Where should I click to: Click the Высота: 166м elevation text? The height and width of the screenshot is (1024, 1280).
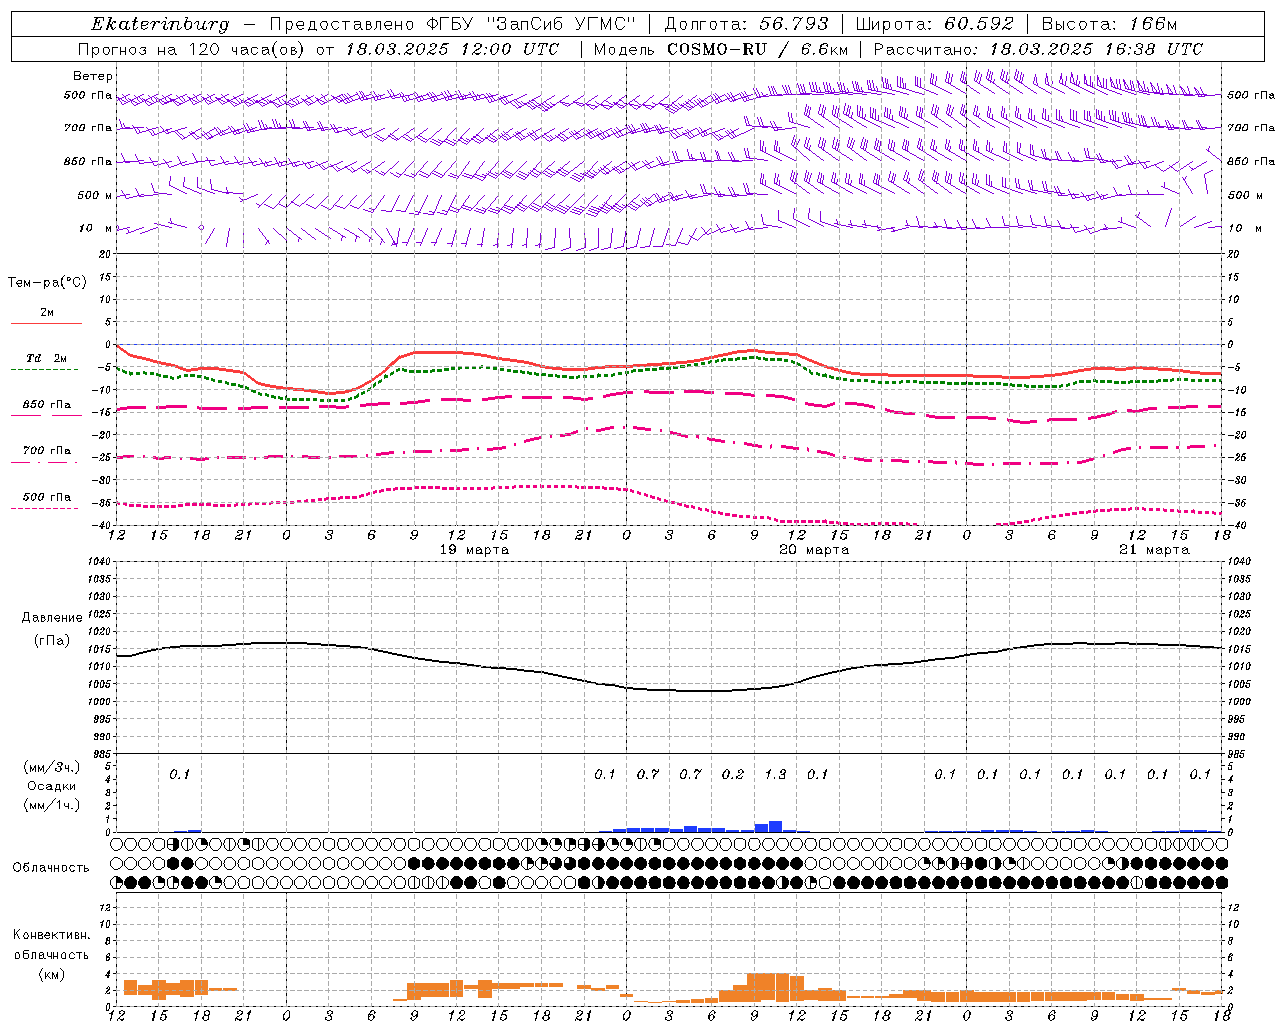point(1109,24)
